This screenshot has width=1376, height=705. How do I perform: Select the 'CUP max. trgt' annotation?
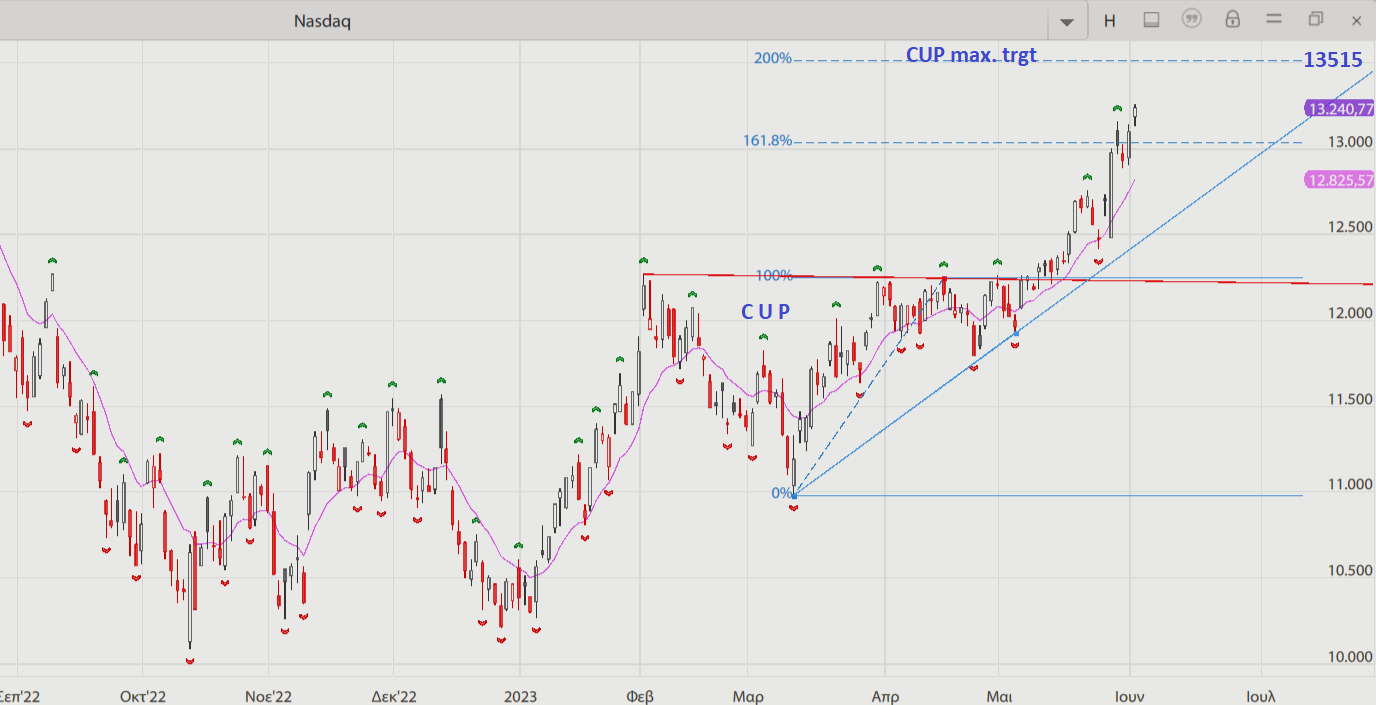click(971, 56)
